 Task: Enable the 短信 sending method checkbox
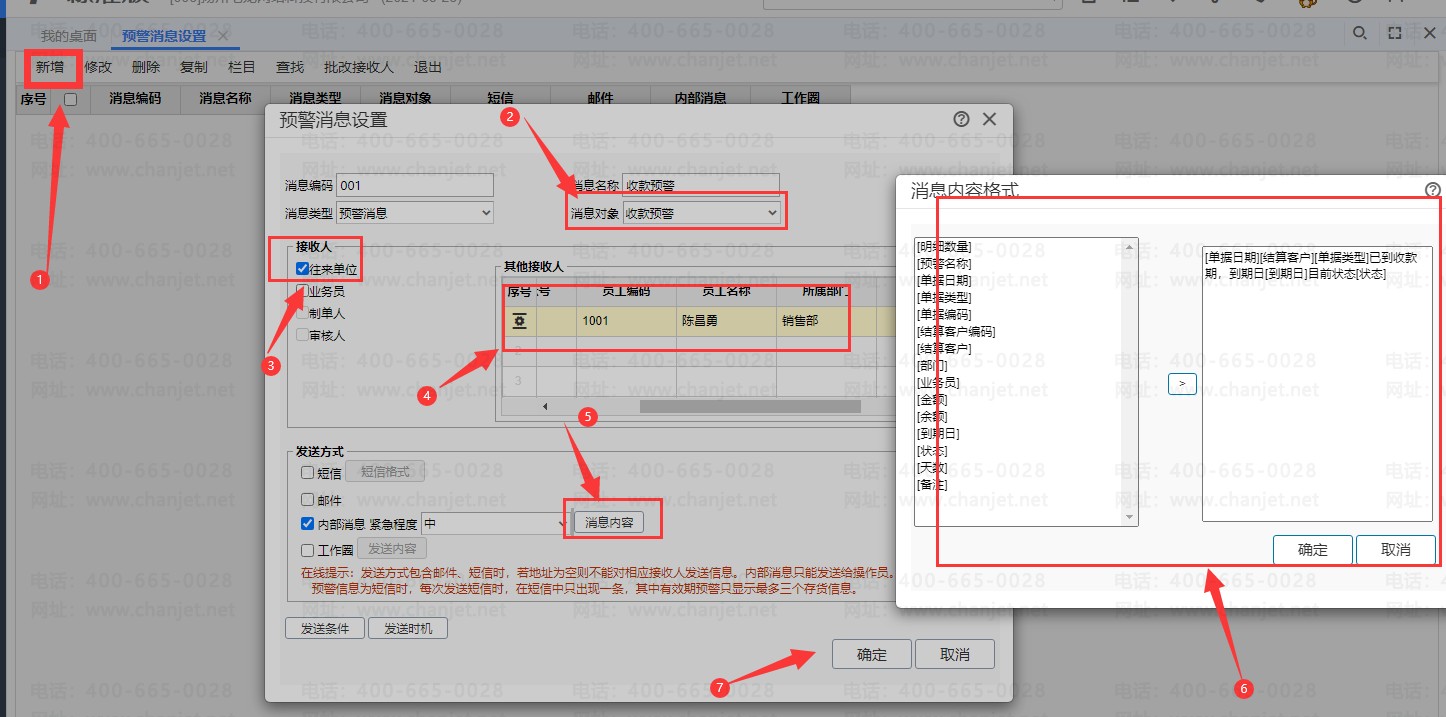point(308,473)
